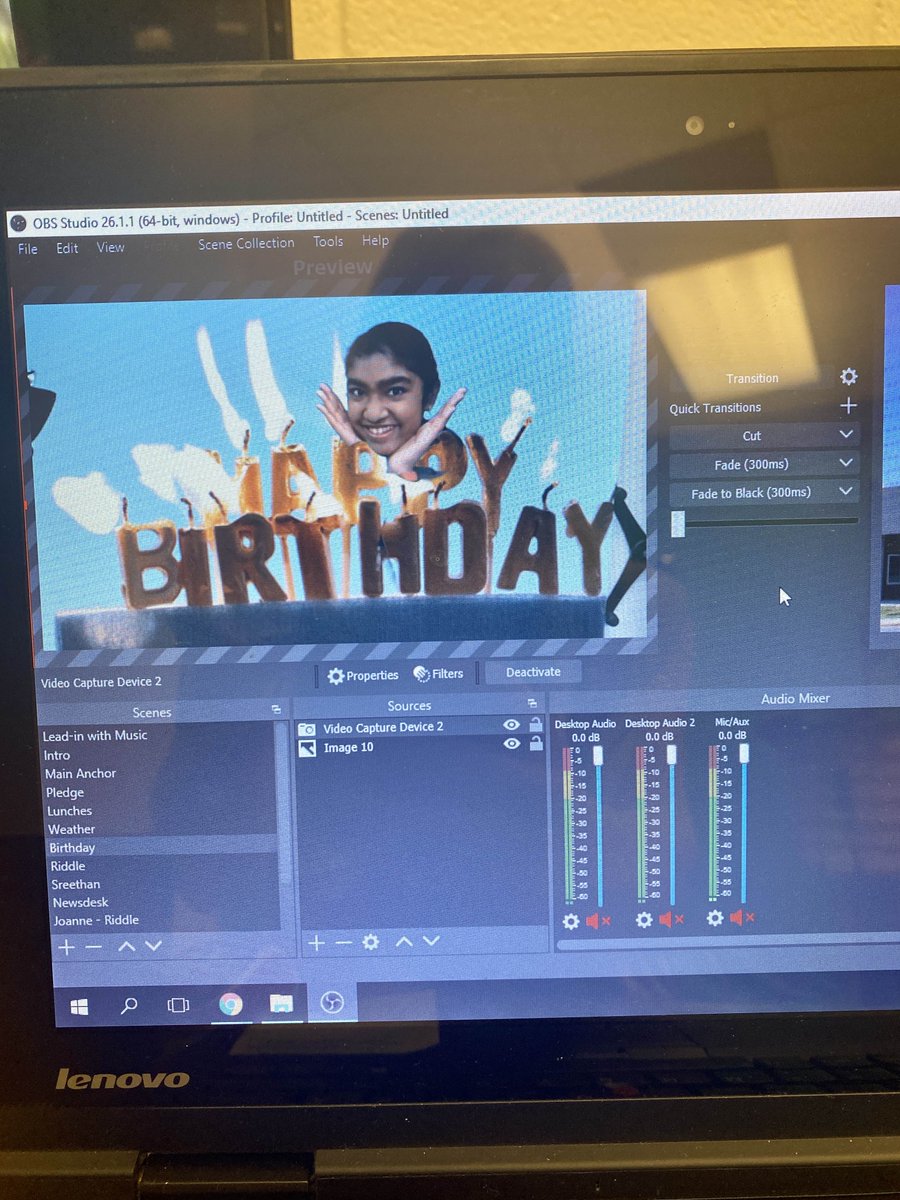Remove selected scene with minus icon
This screenshot has width=900, height=1200.
point(93,946)
